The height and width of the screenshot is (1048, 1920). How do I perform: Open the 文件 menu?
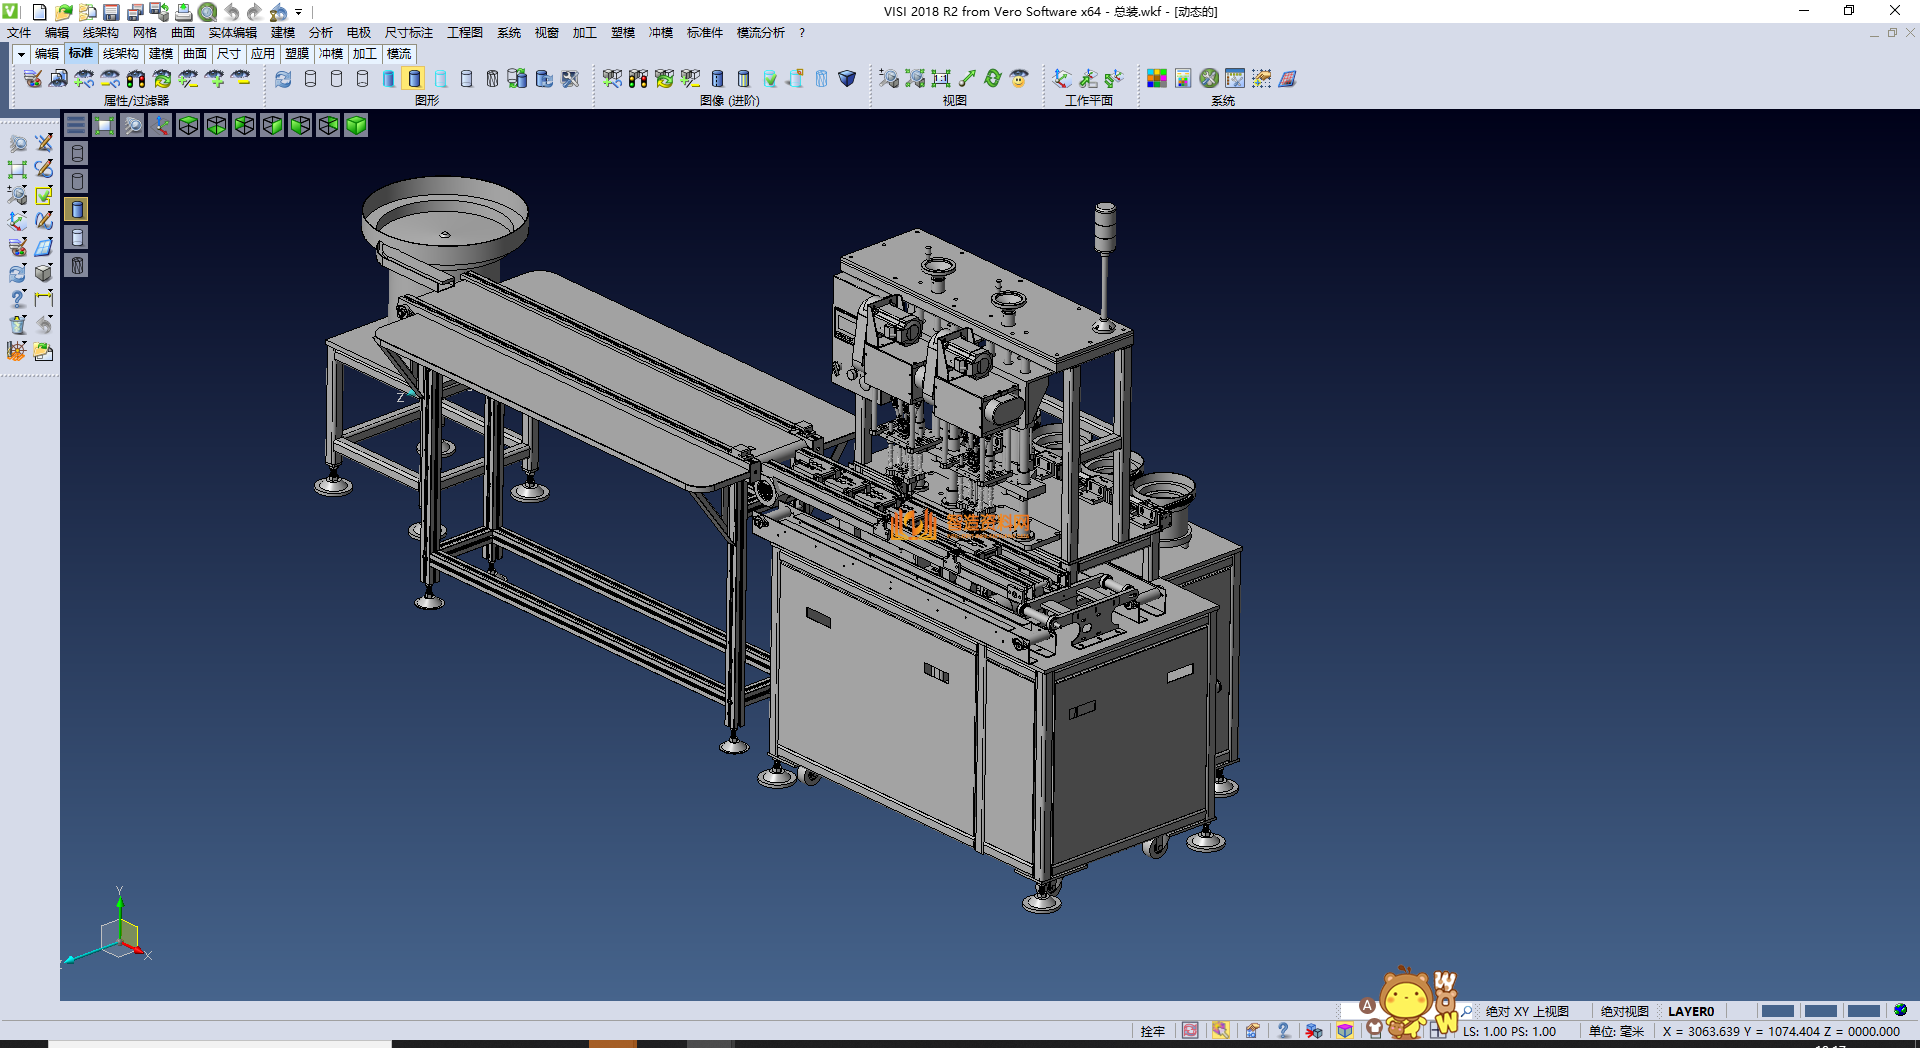19,33
